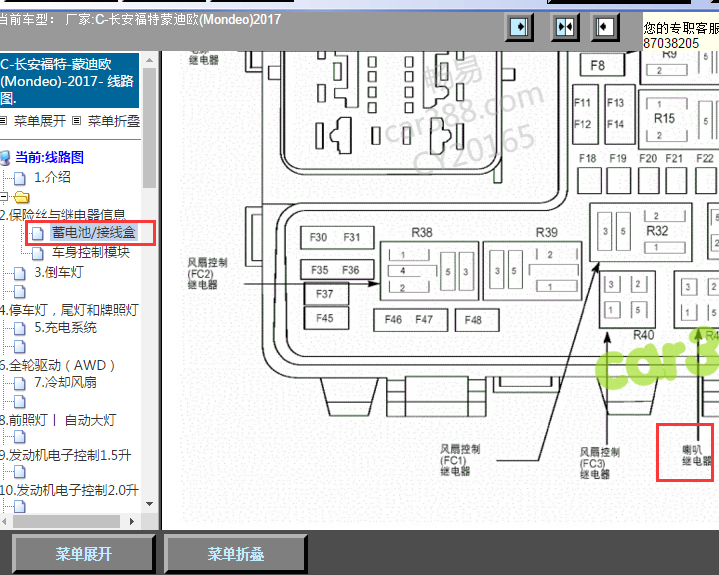This screenshot has width=719, height=575.
Task: Open 9.发动机电子控制1.5升 tree entry
Action: (66, 455)
